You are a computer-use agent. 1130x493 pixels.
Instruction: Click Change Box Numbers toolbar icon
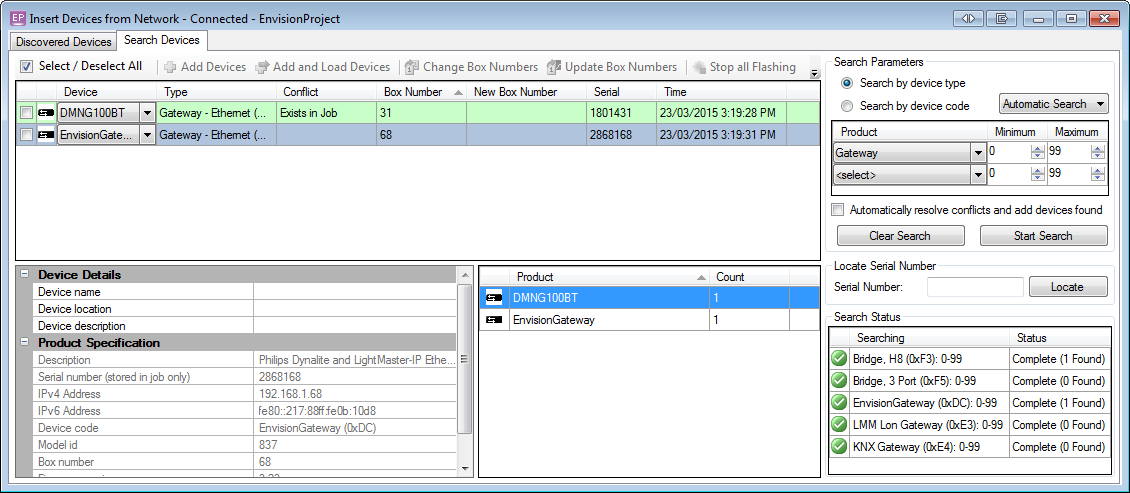[x=411, y=67]
